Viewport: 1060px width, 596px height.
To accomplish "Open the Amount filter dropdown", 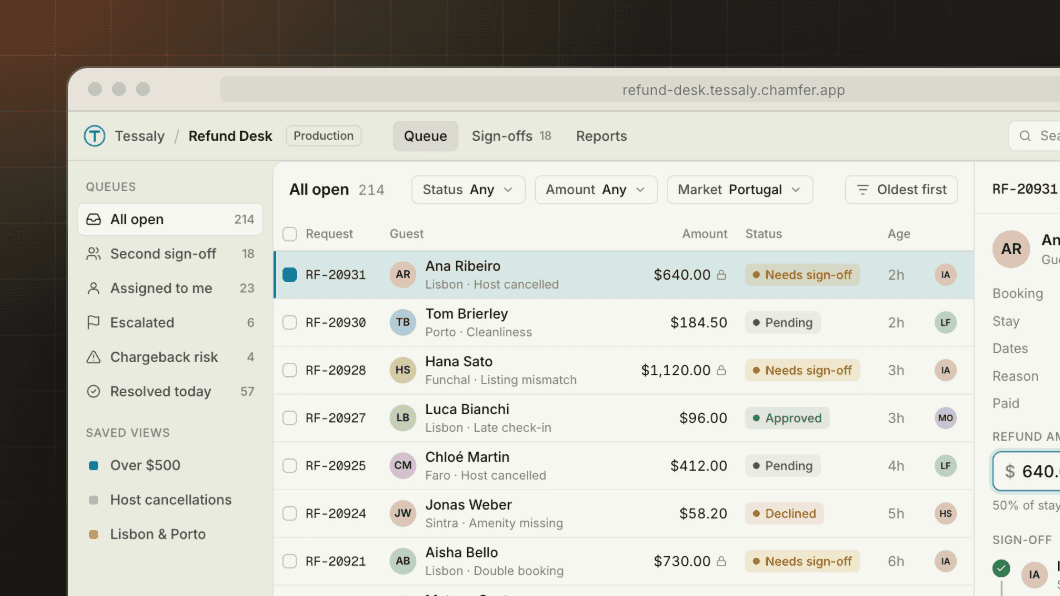I will 596,190.
